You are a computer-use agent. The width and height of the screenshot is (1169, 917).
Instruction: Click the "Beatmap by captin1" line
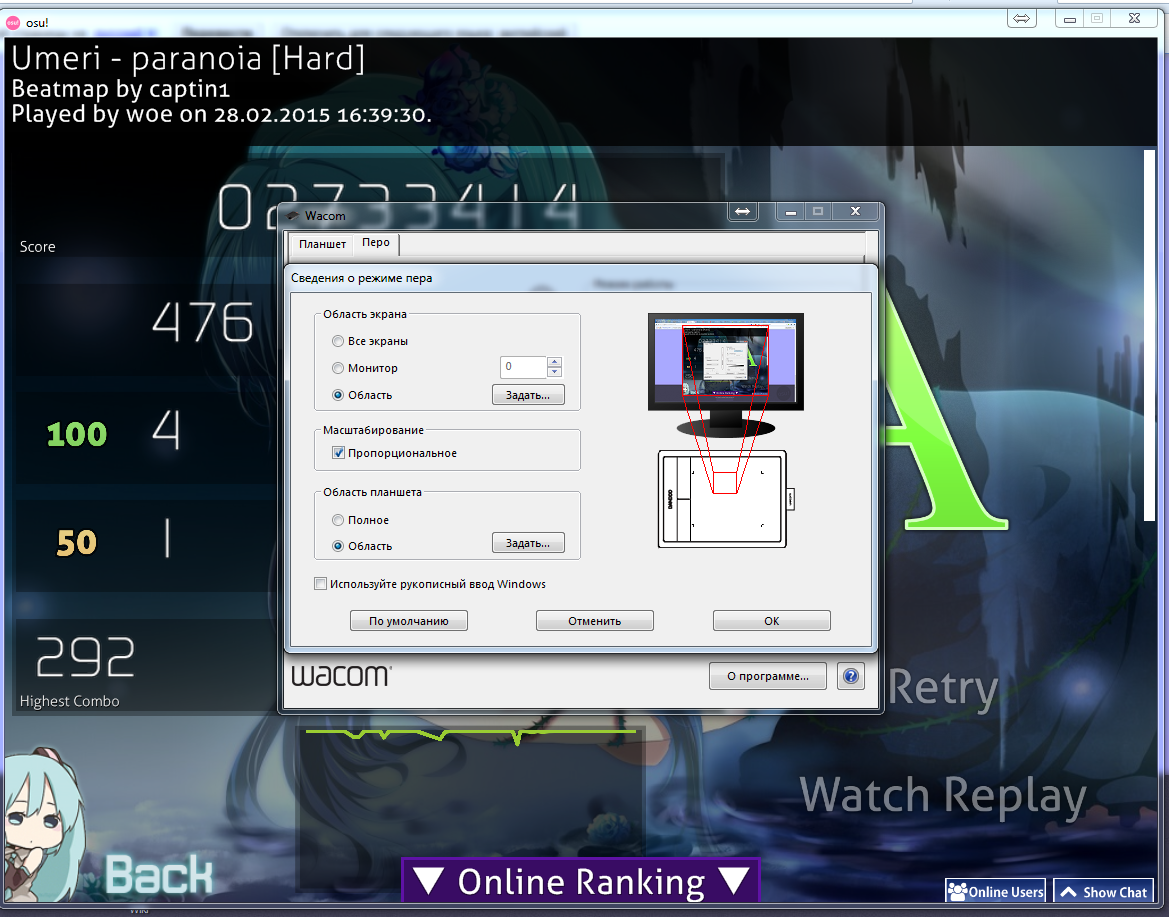[x=120, y=89]
